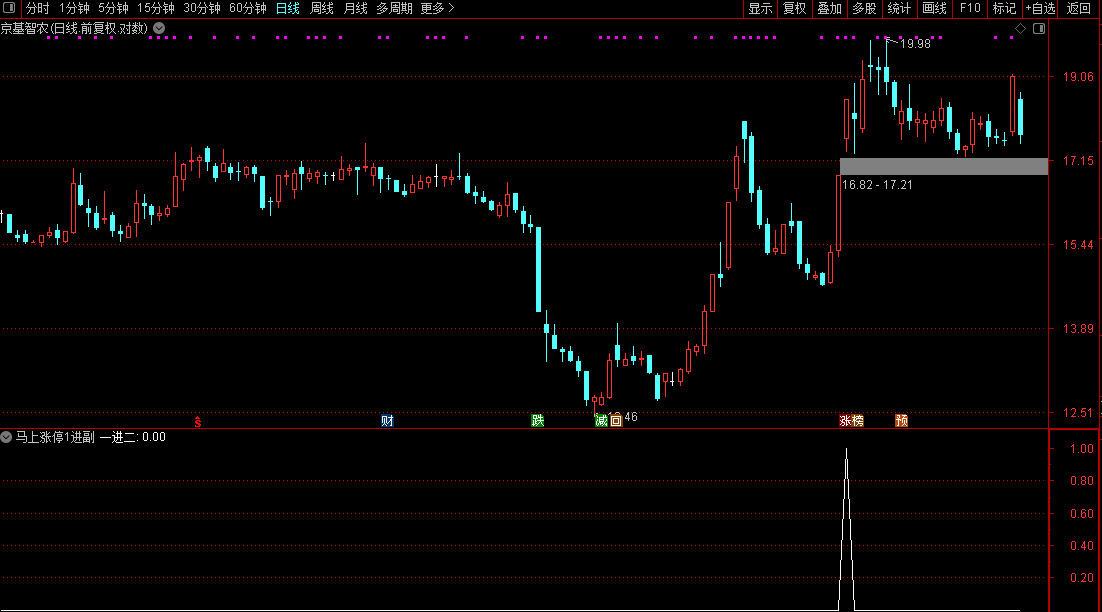The width and height of the screenshot is (1102, 612).
Task: Click the red S marker below the chart
Action: pos(198,422)
